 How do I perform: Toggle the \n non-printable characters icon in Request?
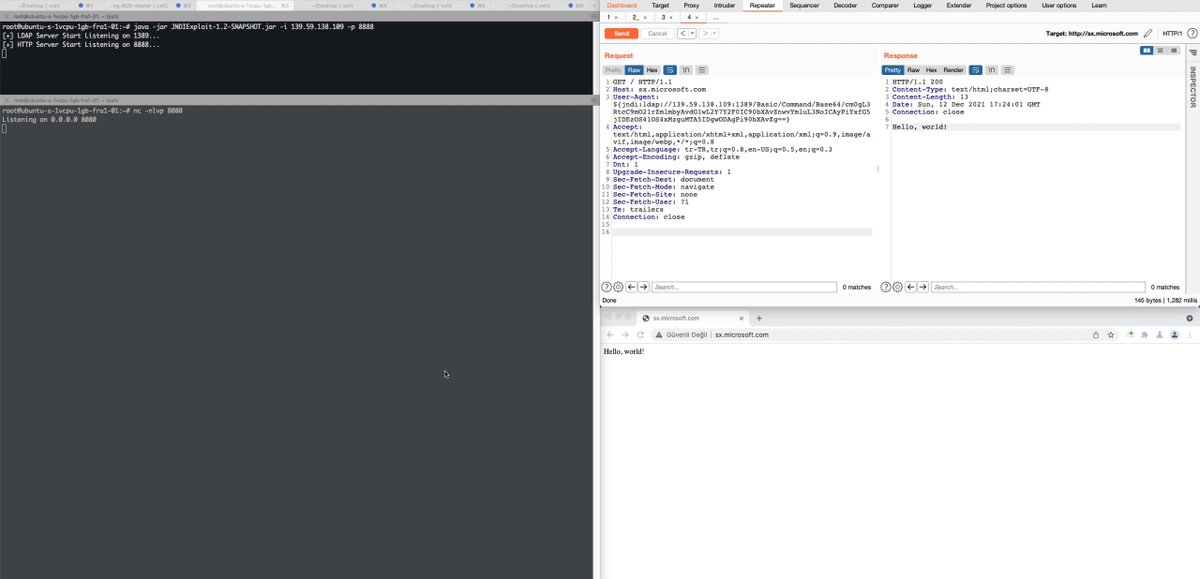[686, 69]
